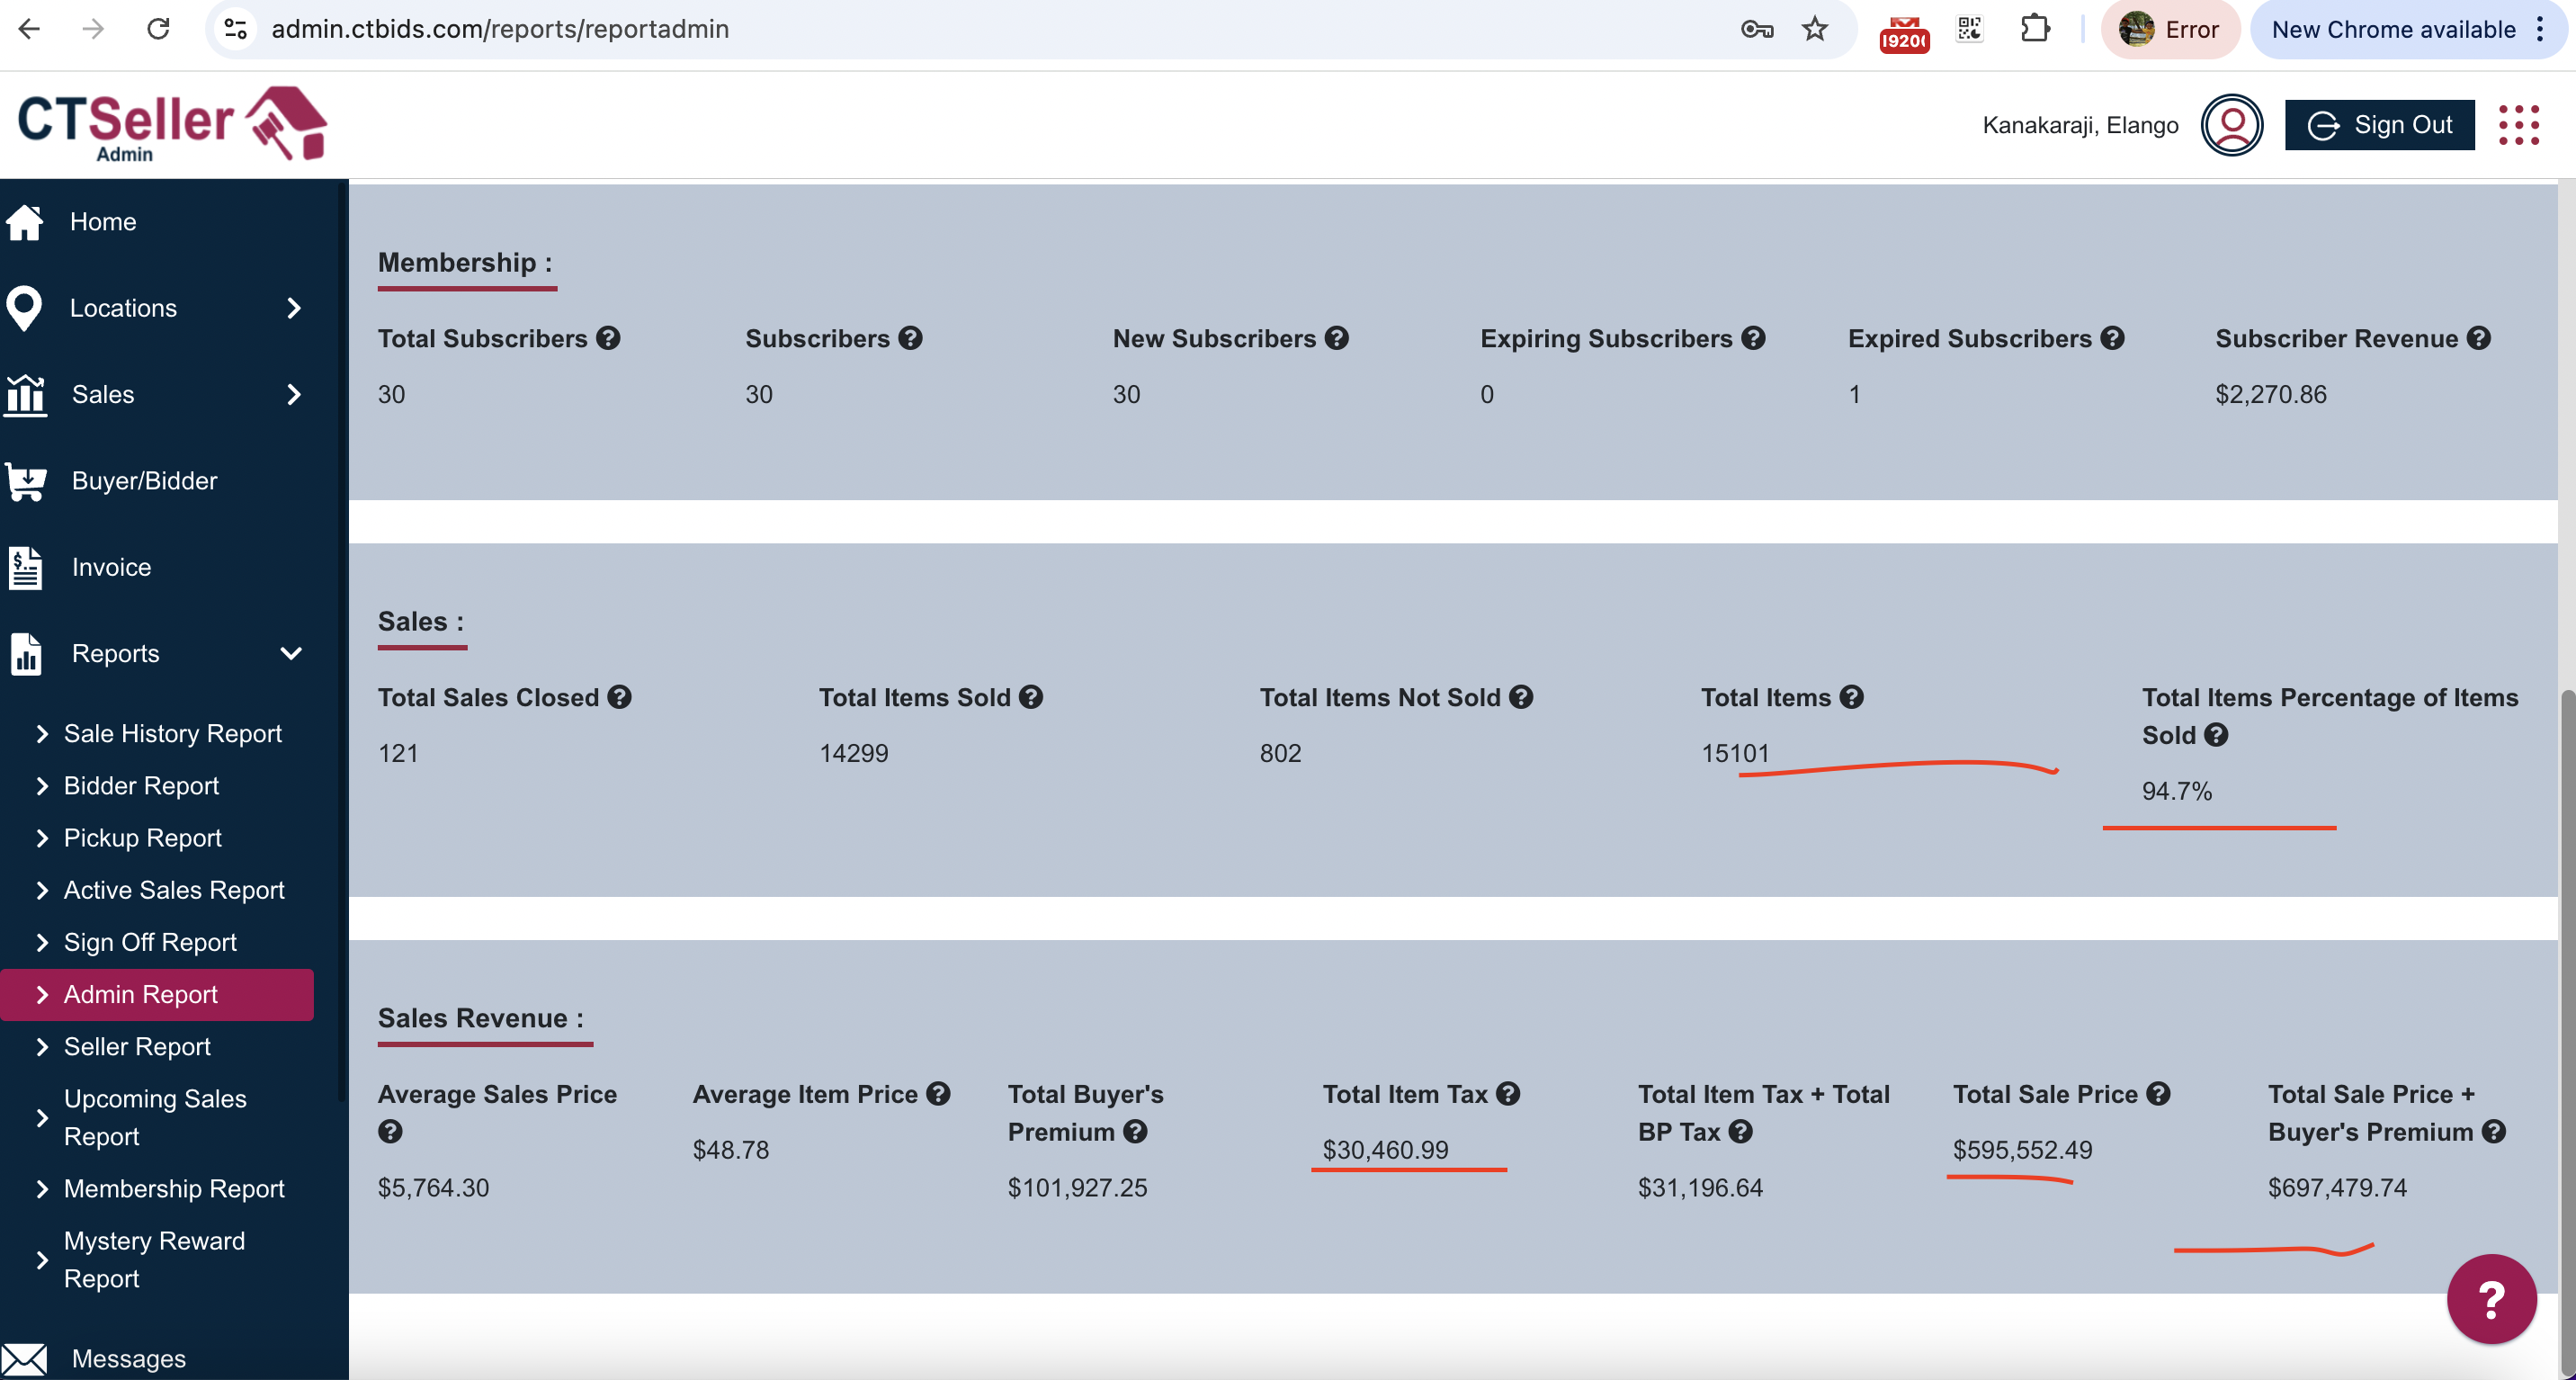Viewport: 2576px width, 1380px height.
Task: Show help for Total Sale Price
Action: (x=2158, y=1093)
